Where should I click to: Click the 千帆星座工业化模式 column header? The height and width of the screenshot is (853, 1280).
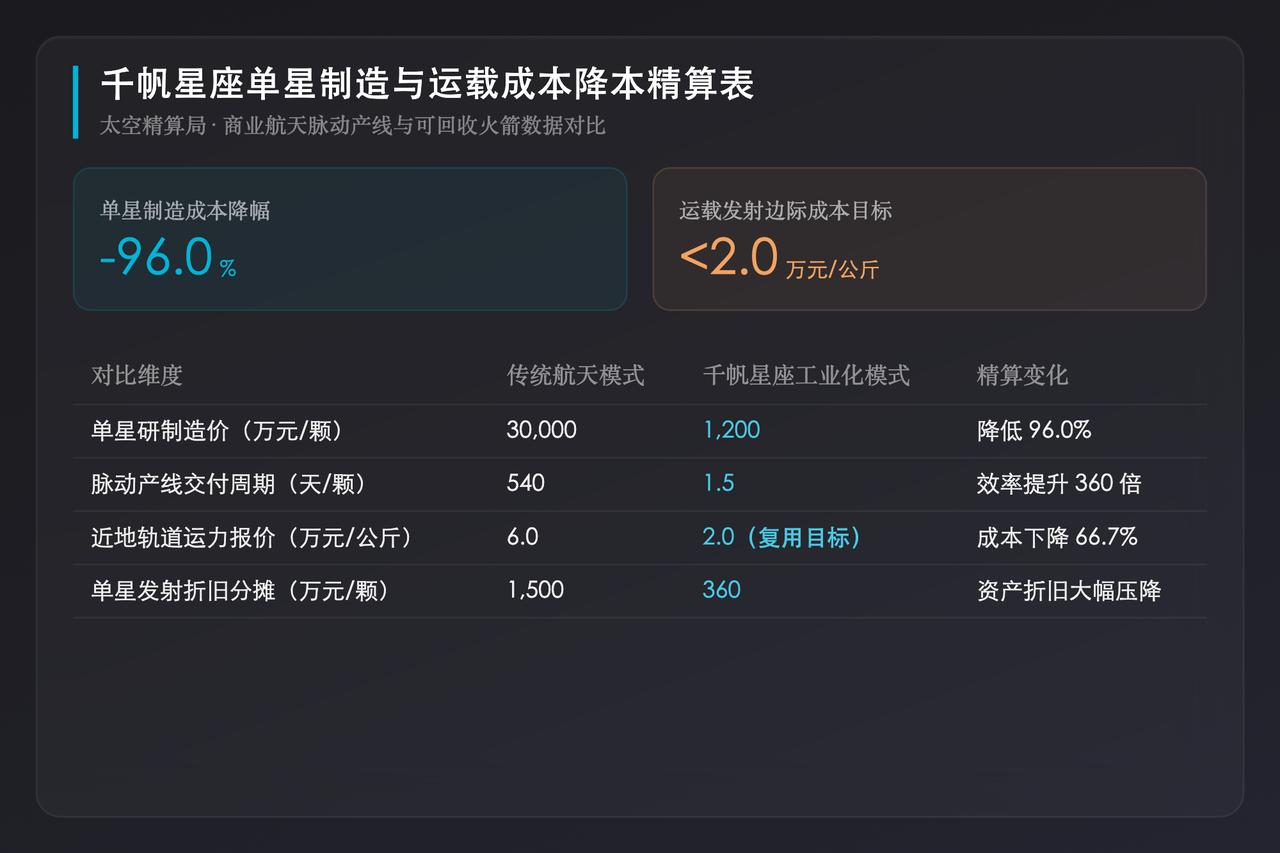806,375
